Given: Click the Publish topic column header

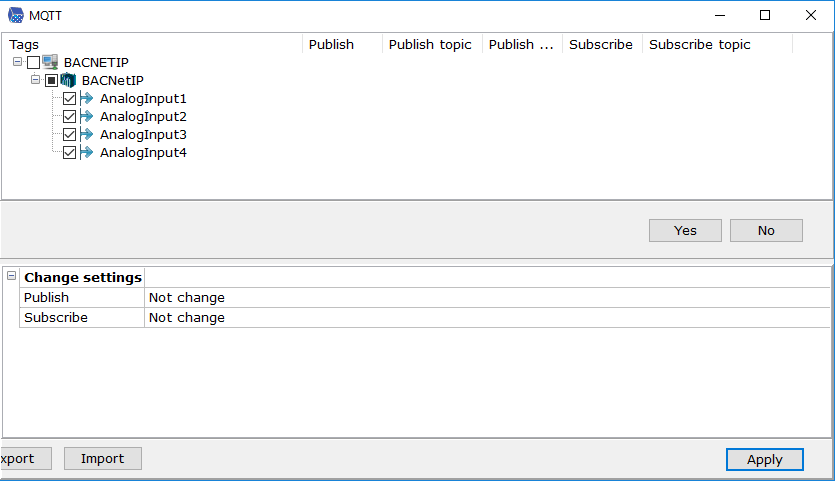Looking at the screenshot, I should click(x=432, y=44).
